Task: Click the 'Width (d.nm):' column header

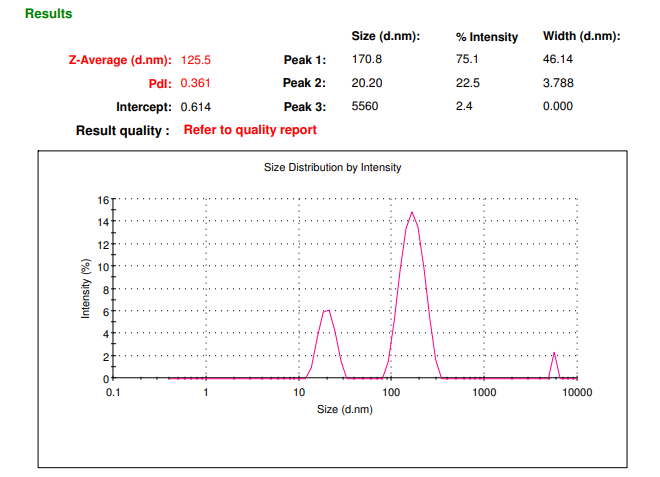Action: pos(582,36)
